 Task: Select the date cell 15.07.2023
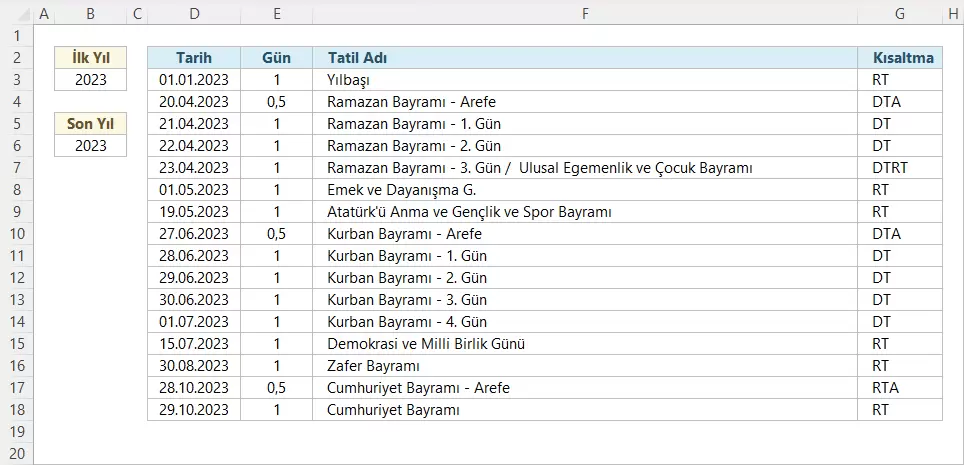[x=193, y=344]
